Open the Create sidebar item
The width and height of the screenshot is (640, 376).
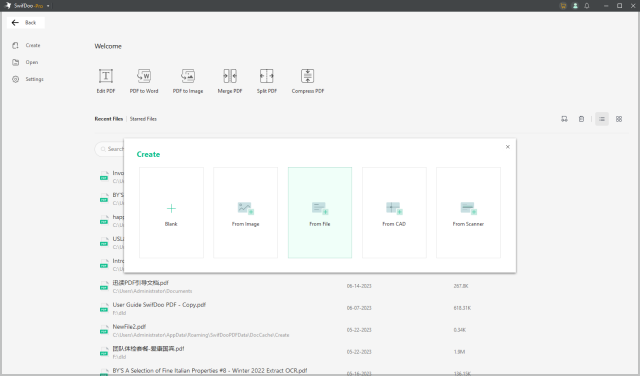27,45
